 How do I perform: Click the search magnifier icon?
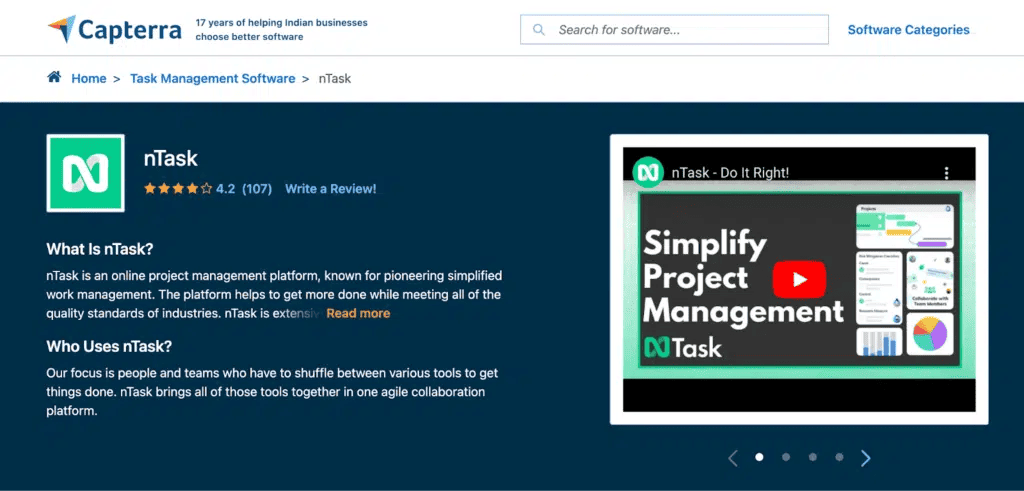point(539,29)
